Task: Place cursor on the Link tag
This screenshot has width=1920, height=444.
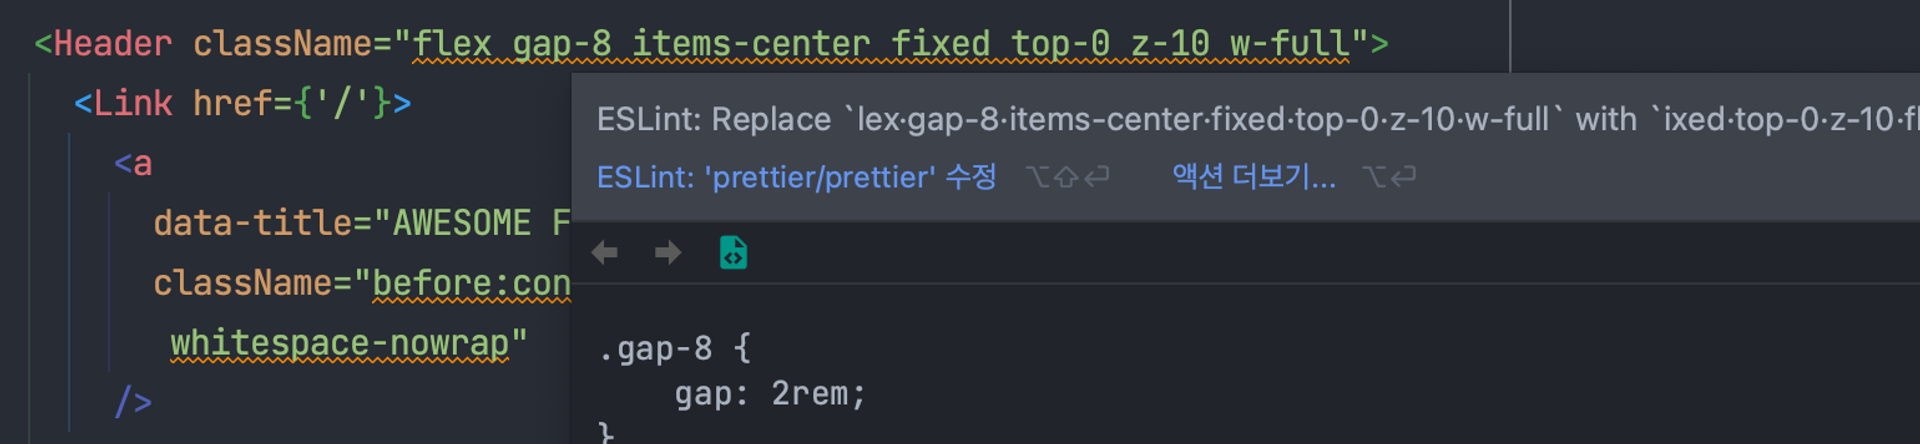Action: [133, 104]
